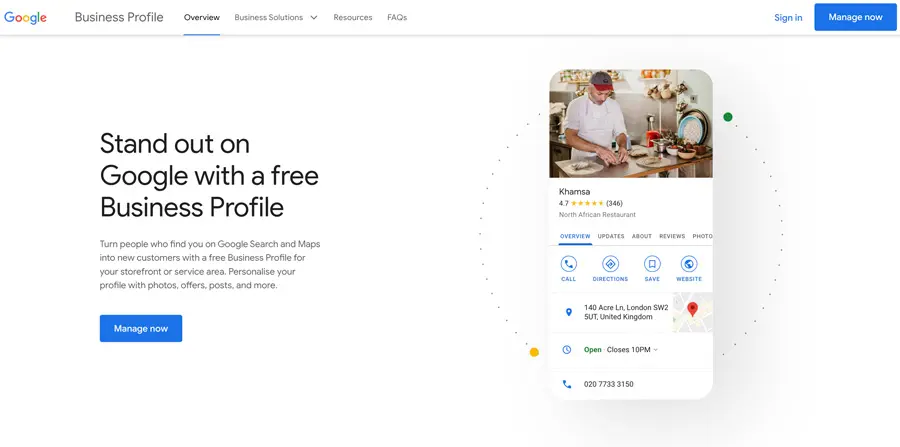Click the phone icon beside 020 7733 3150
This screenshot has width=900, height=447.
567,384
